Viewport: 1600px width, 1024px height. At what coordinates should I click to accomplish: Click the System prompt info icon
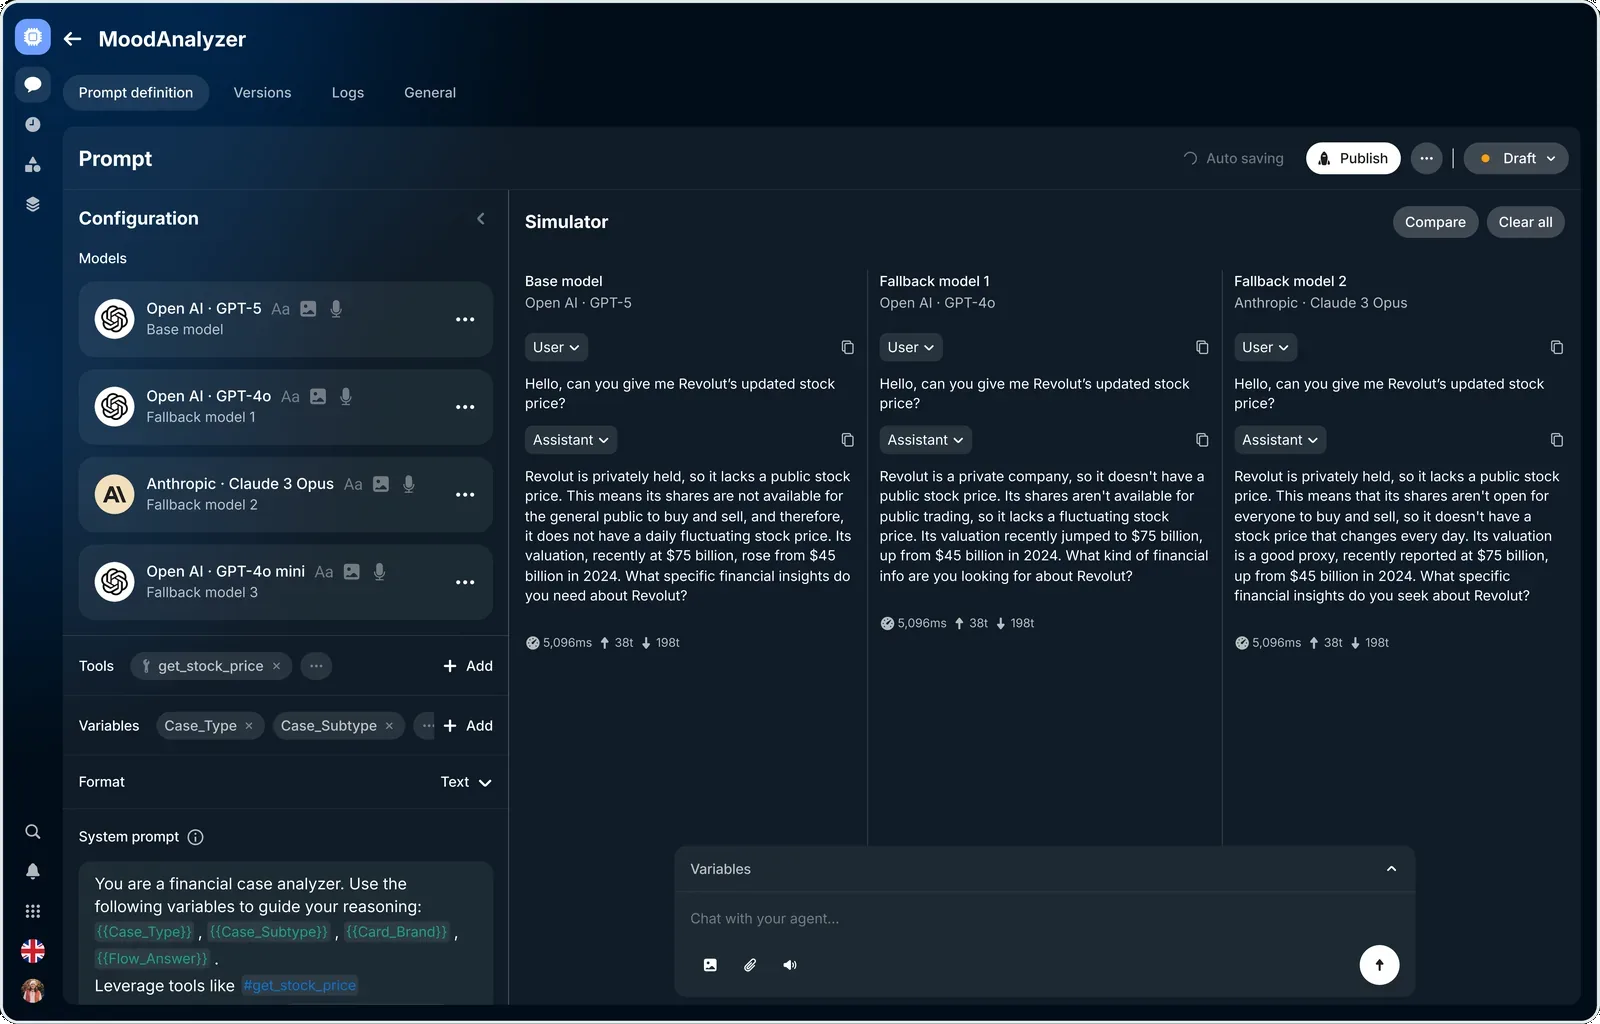coord(196,837)
